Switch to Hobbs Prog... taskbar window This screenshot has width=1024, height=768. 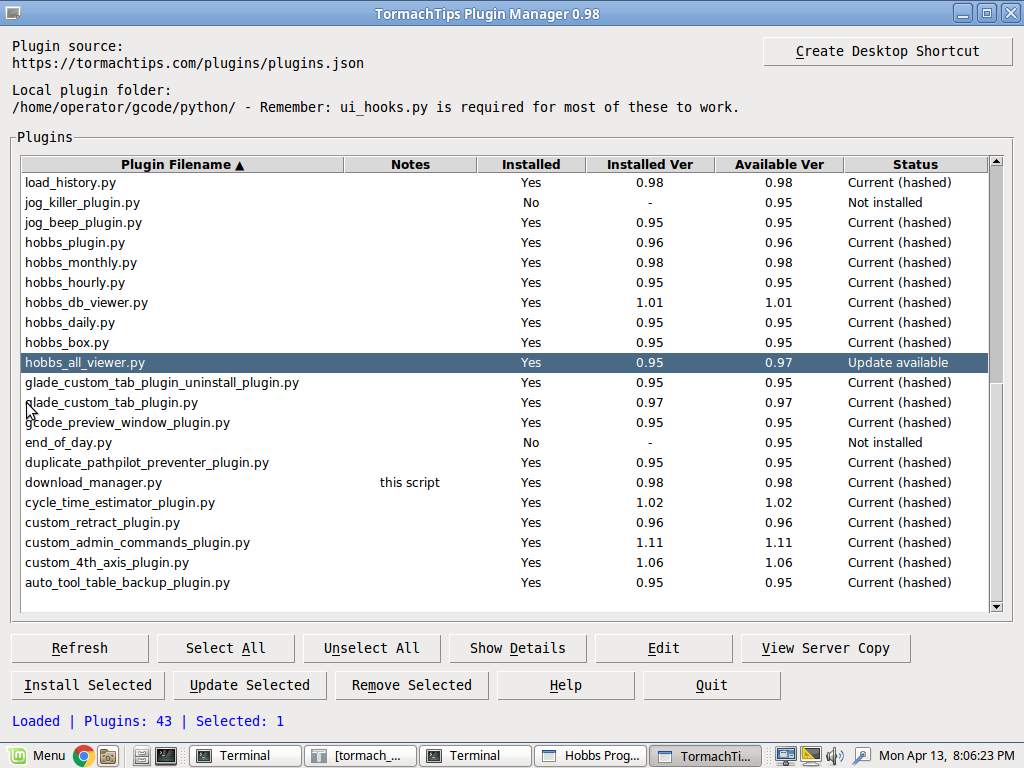tap(590, 756)
